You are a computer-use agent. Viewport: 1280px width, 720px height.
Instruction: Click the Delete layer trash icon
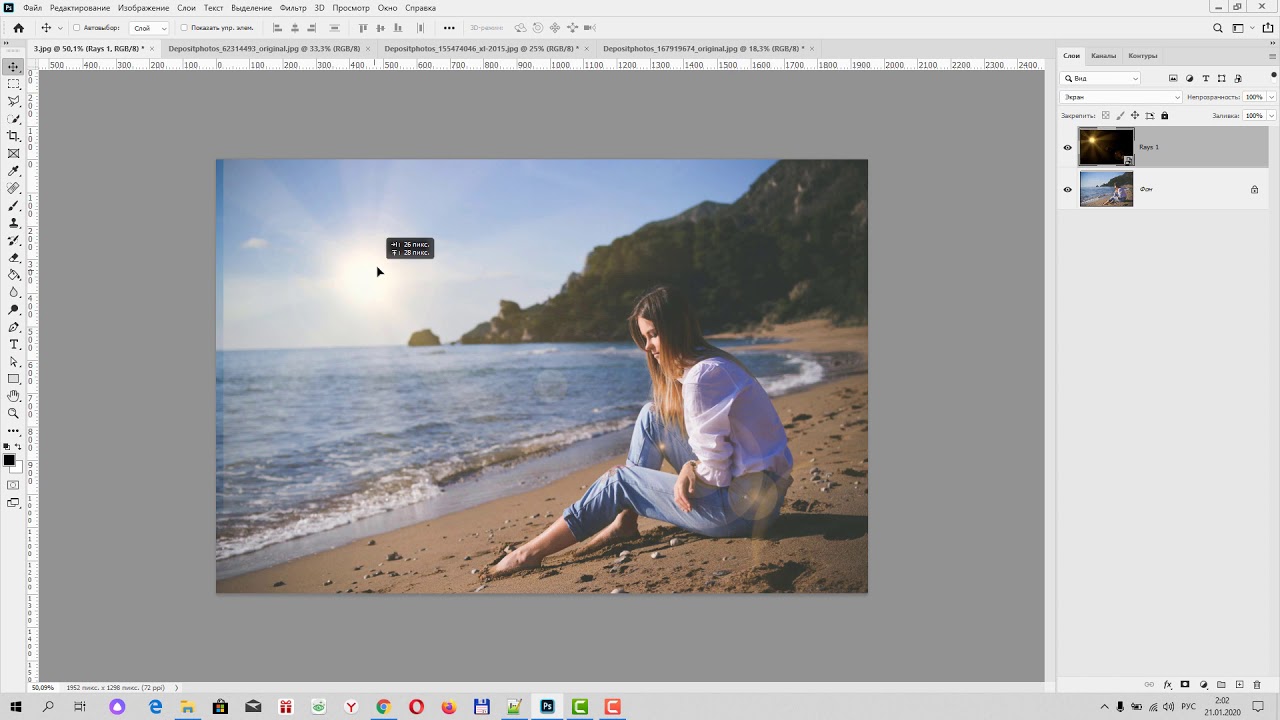click(1257, 685)
